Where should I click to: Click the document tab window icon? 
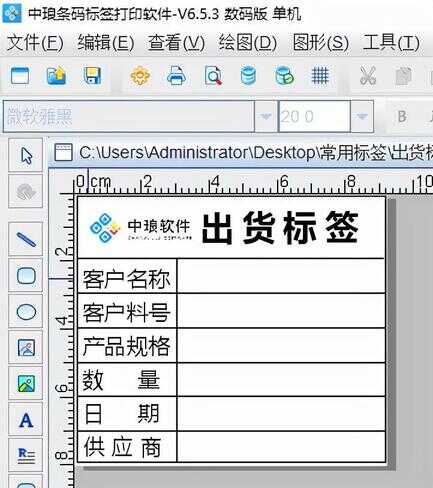(x=63, y=153)
